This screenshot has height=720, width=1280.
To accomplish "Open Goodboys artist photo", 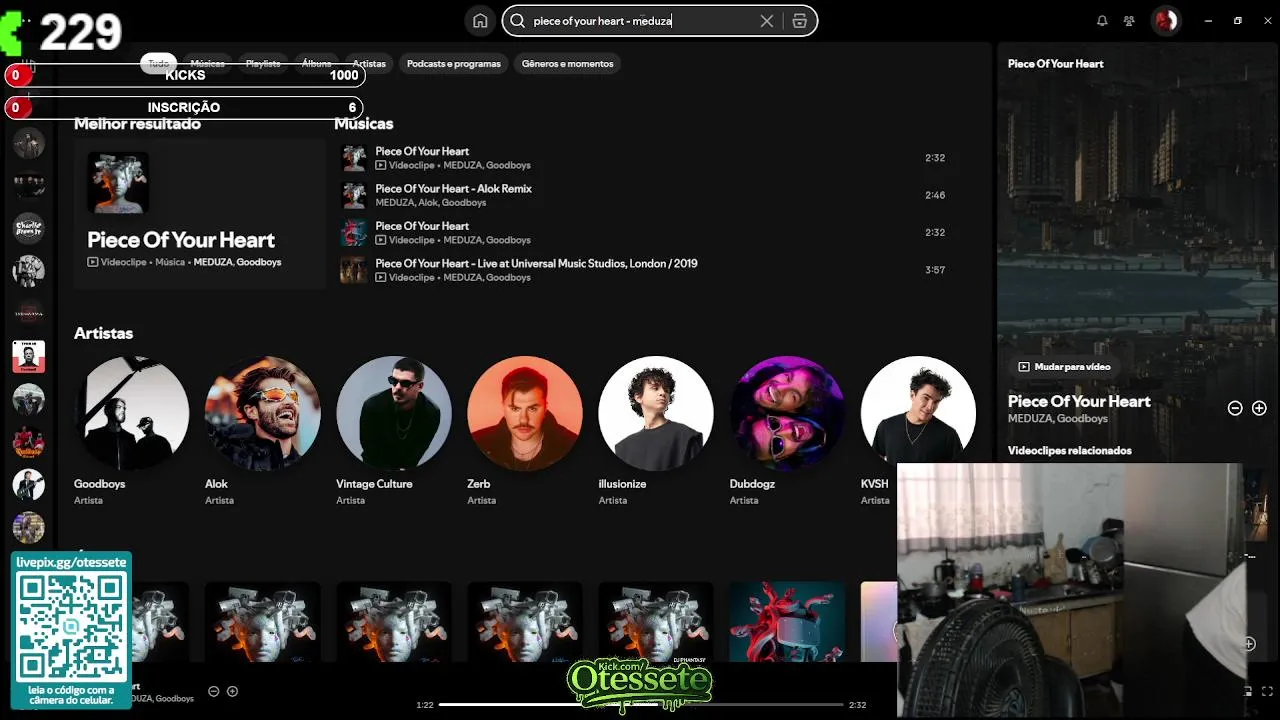I will [131, 413].
